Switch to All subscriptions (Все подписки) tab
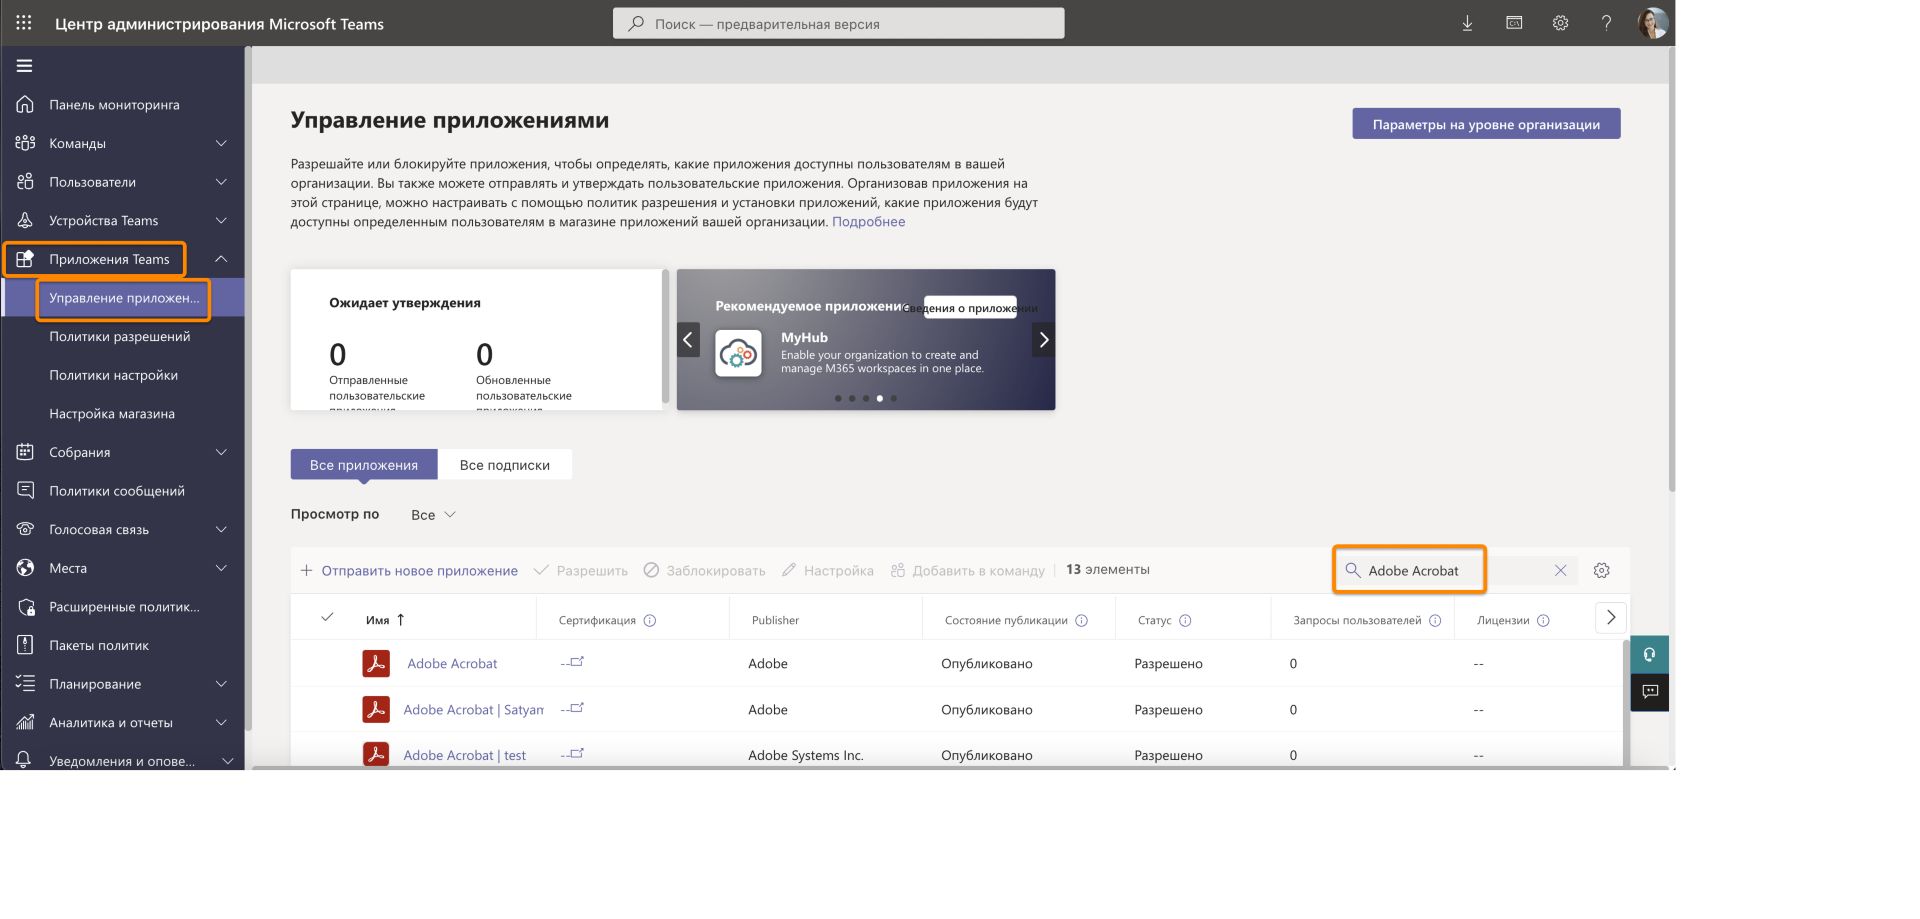Viewport: 1920px width, 919px height. tap(505, 465)
